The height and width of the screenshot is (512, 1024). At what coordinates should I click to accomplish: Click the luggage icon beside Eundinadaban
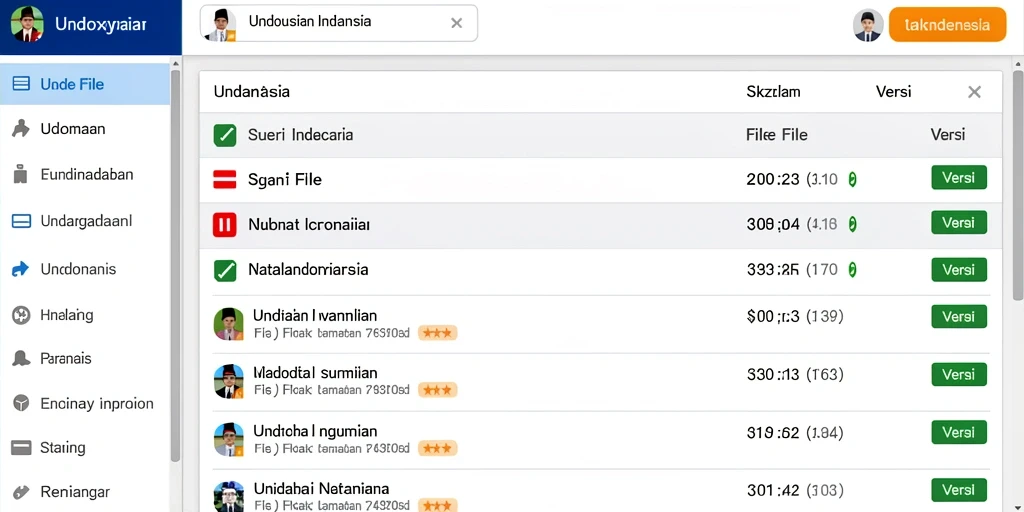(x=21, y=174)
